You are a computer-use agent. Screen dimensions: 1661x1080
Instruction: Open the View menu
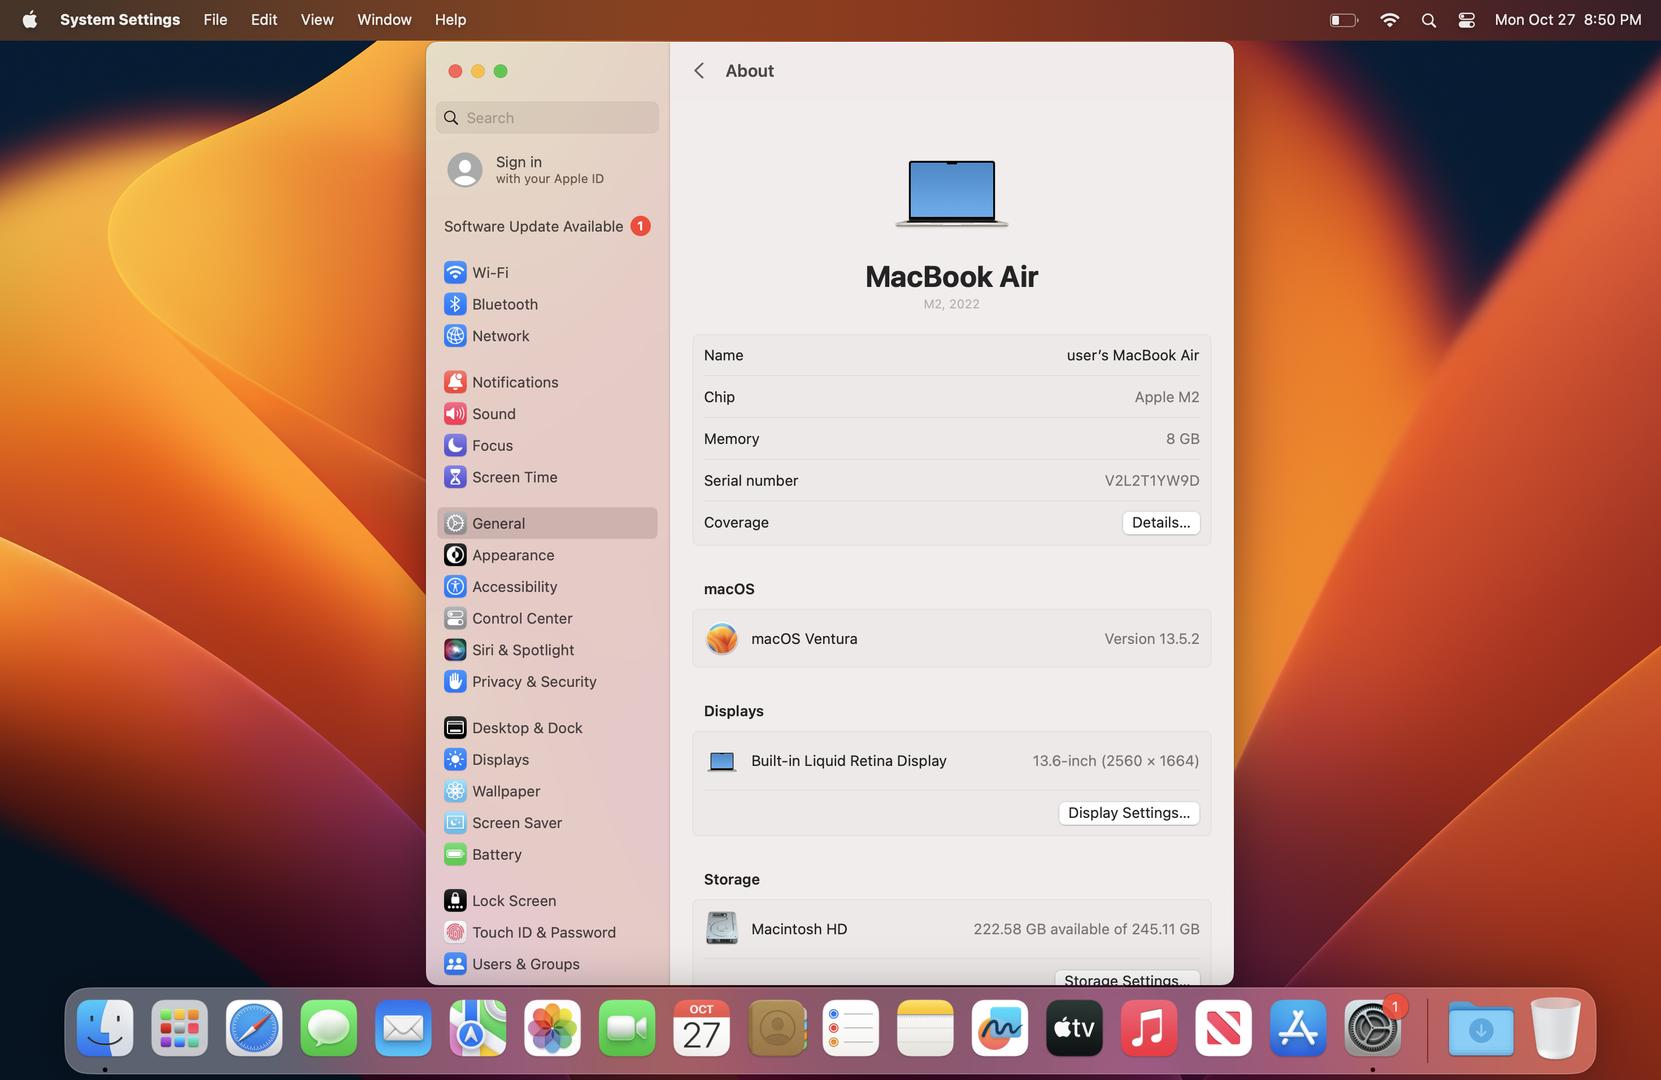pos(317,20)
